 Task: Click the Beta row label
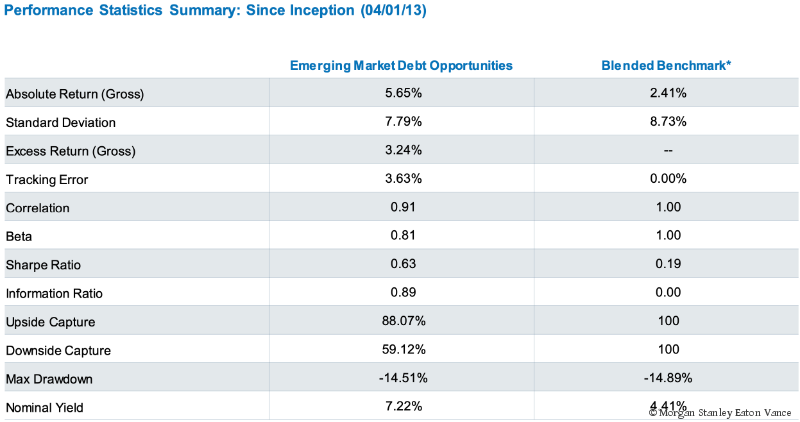point(19,236)
